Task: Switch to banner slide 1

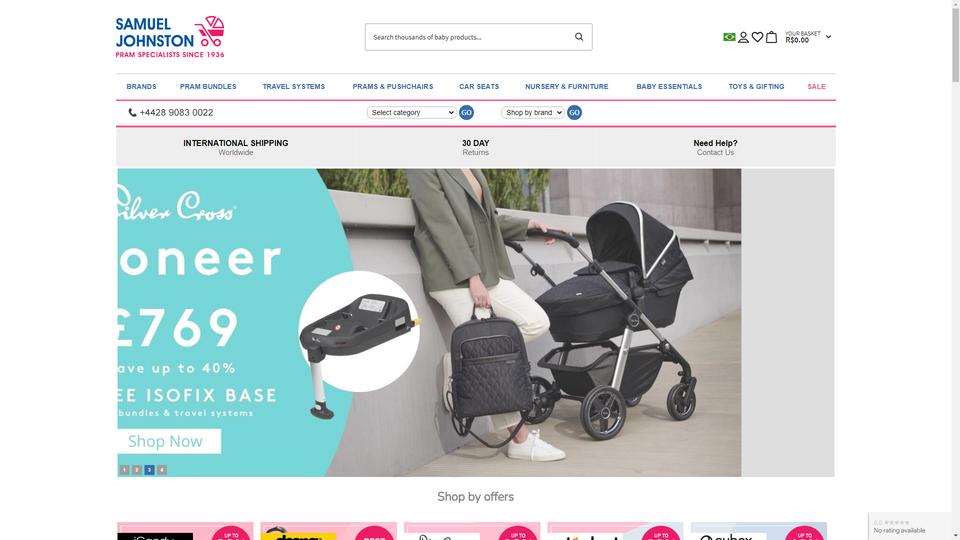Action: [124, 470]
